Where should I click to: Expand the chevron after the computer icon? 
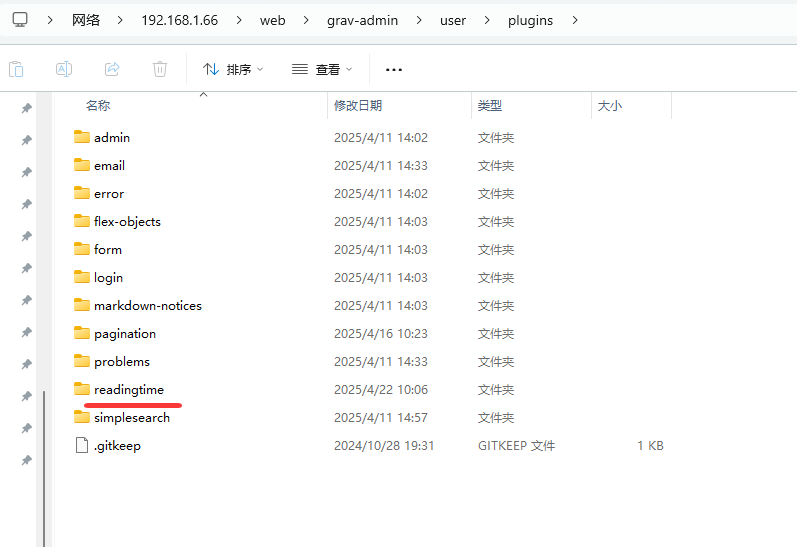click(x=50, y=20)
